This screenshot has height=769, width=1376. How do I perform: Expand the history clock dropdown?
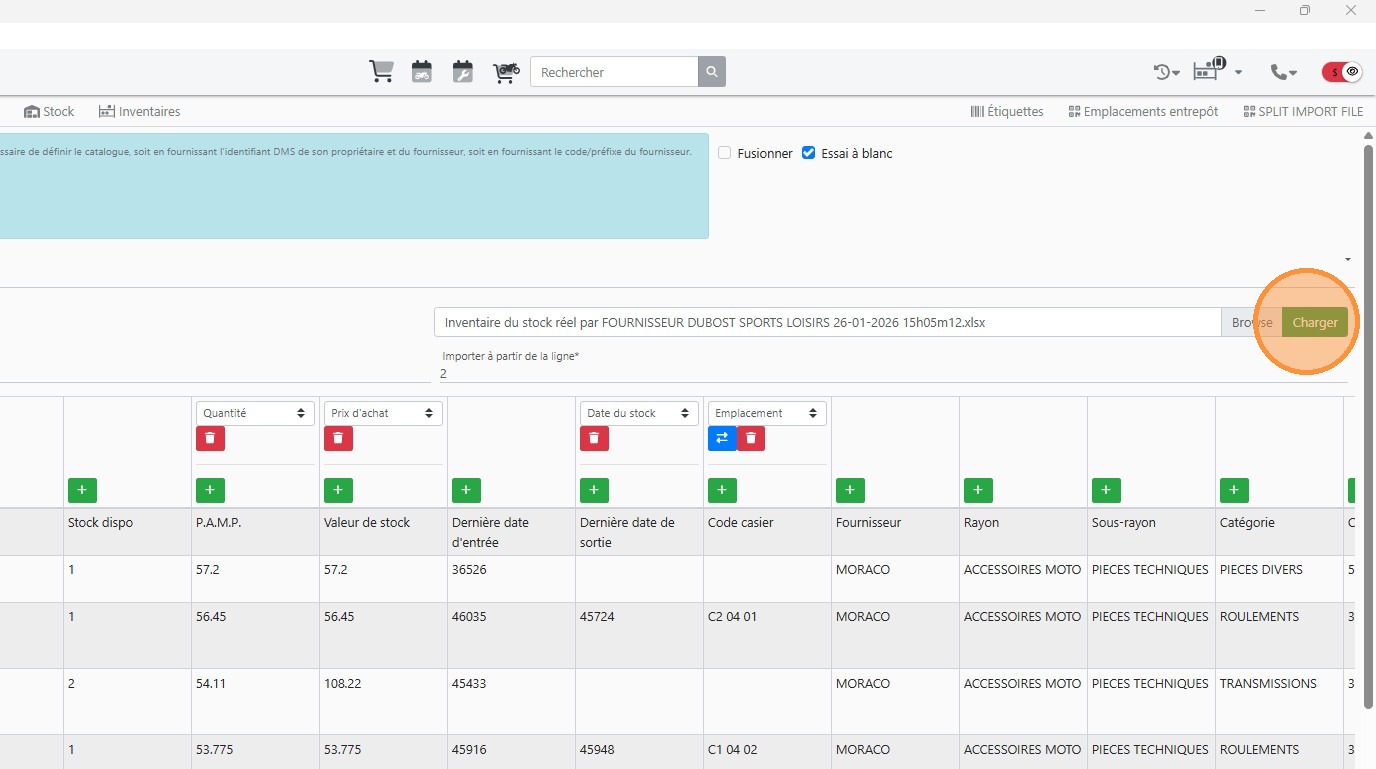(x=1166, y=72)
